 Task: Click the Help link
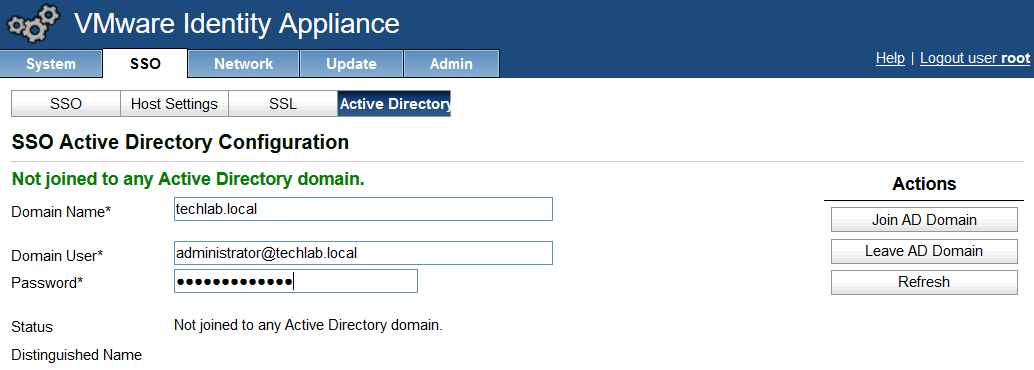[890, 58]
